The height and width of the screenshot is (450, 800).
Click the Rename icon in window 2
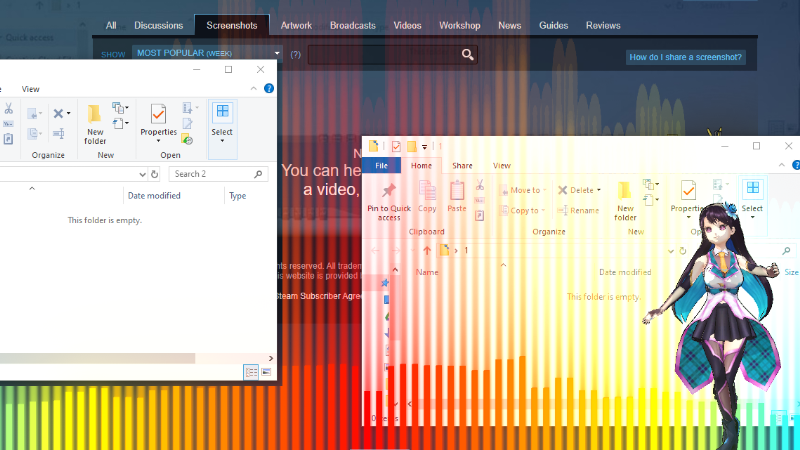coord(59,134)
